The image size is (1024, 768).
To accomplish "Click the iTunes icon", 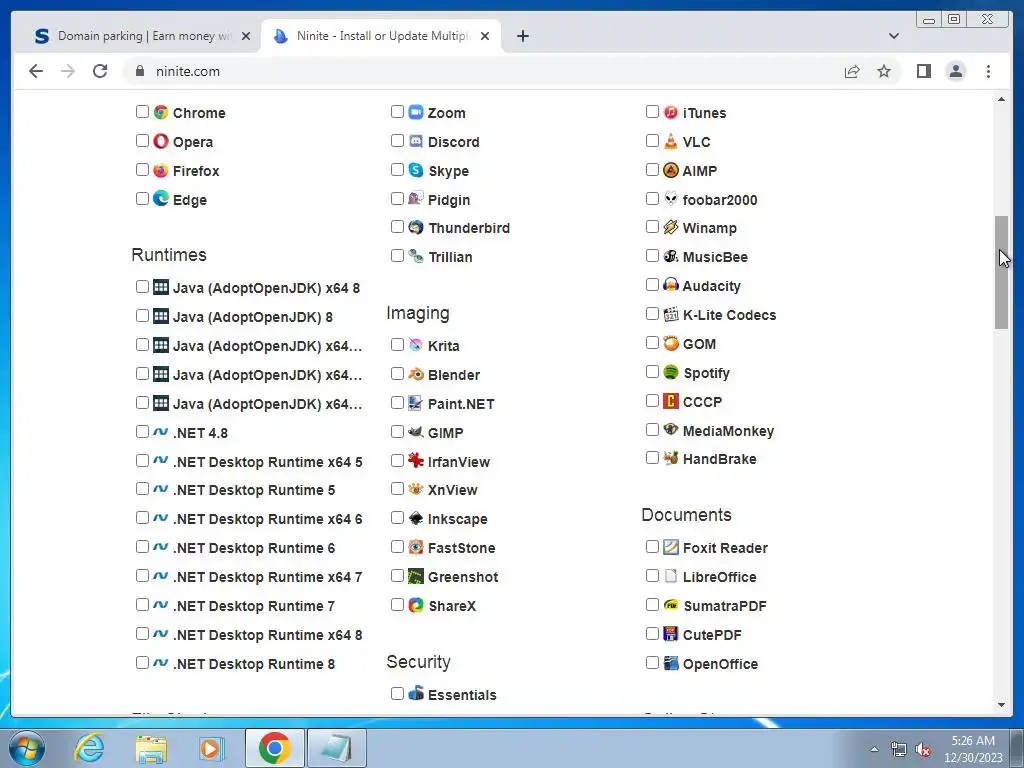I will pyautogui.click(x=671, y=112).
